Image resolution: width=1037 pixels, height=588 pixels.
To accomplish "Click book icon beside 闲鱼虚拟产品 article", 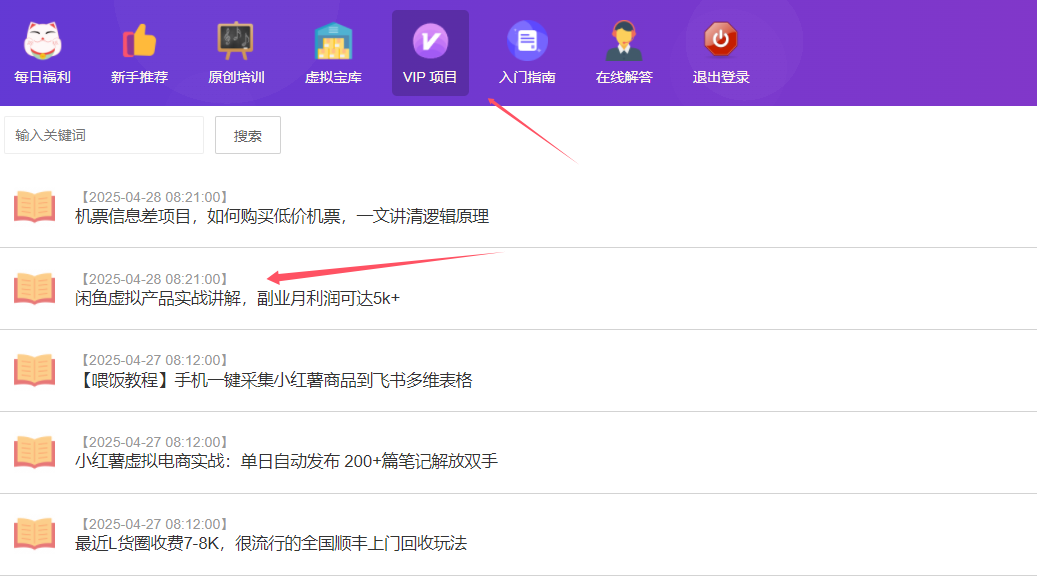I will 34,288.
